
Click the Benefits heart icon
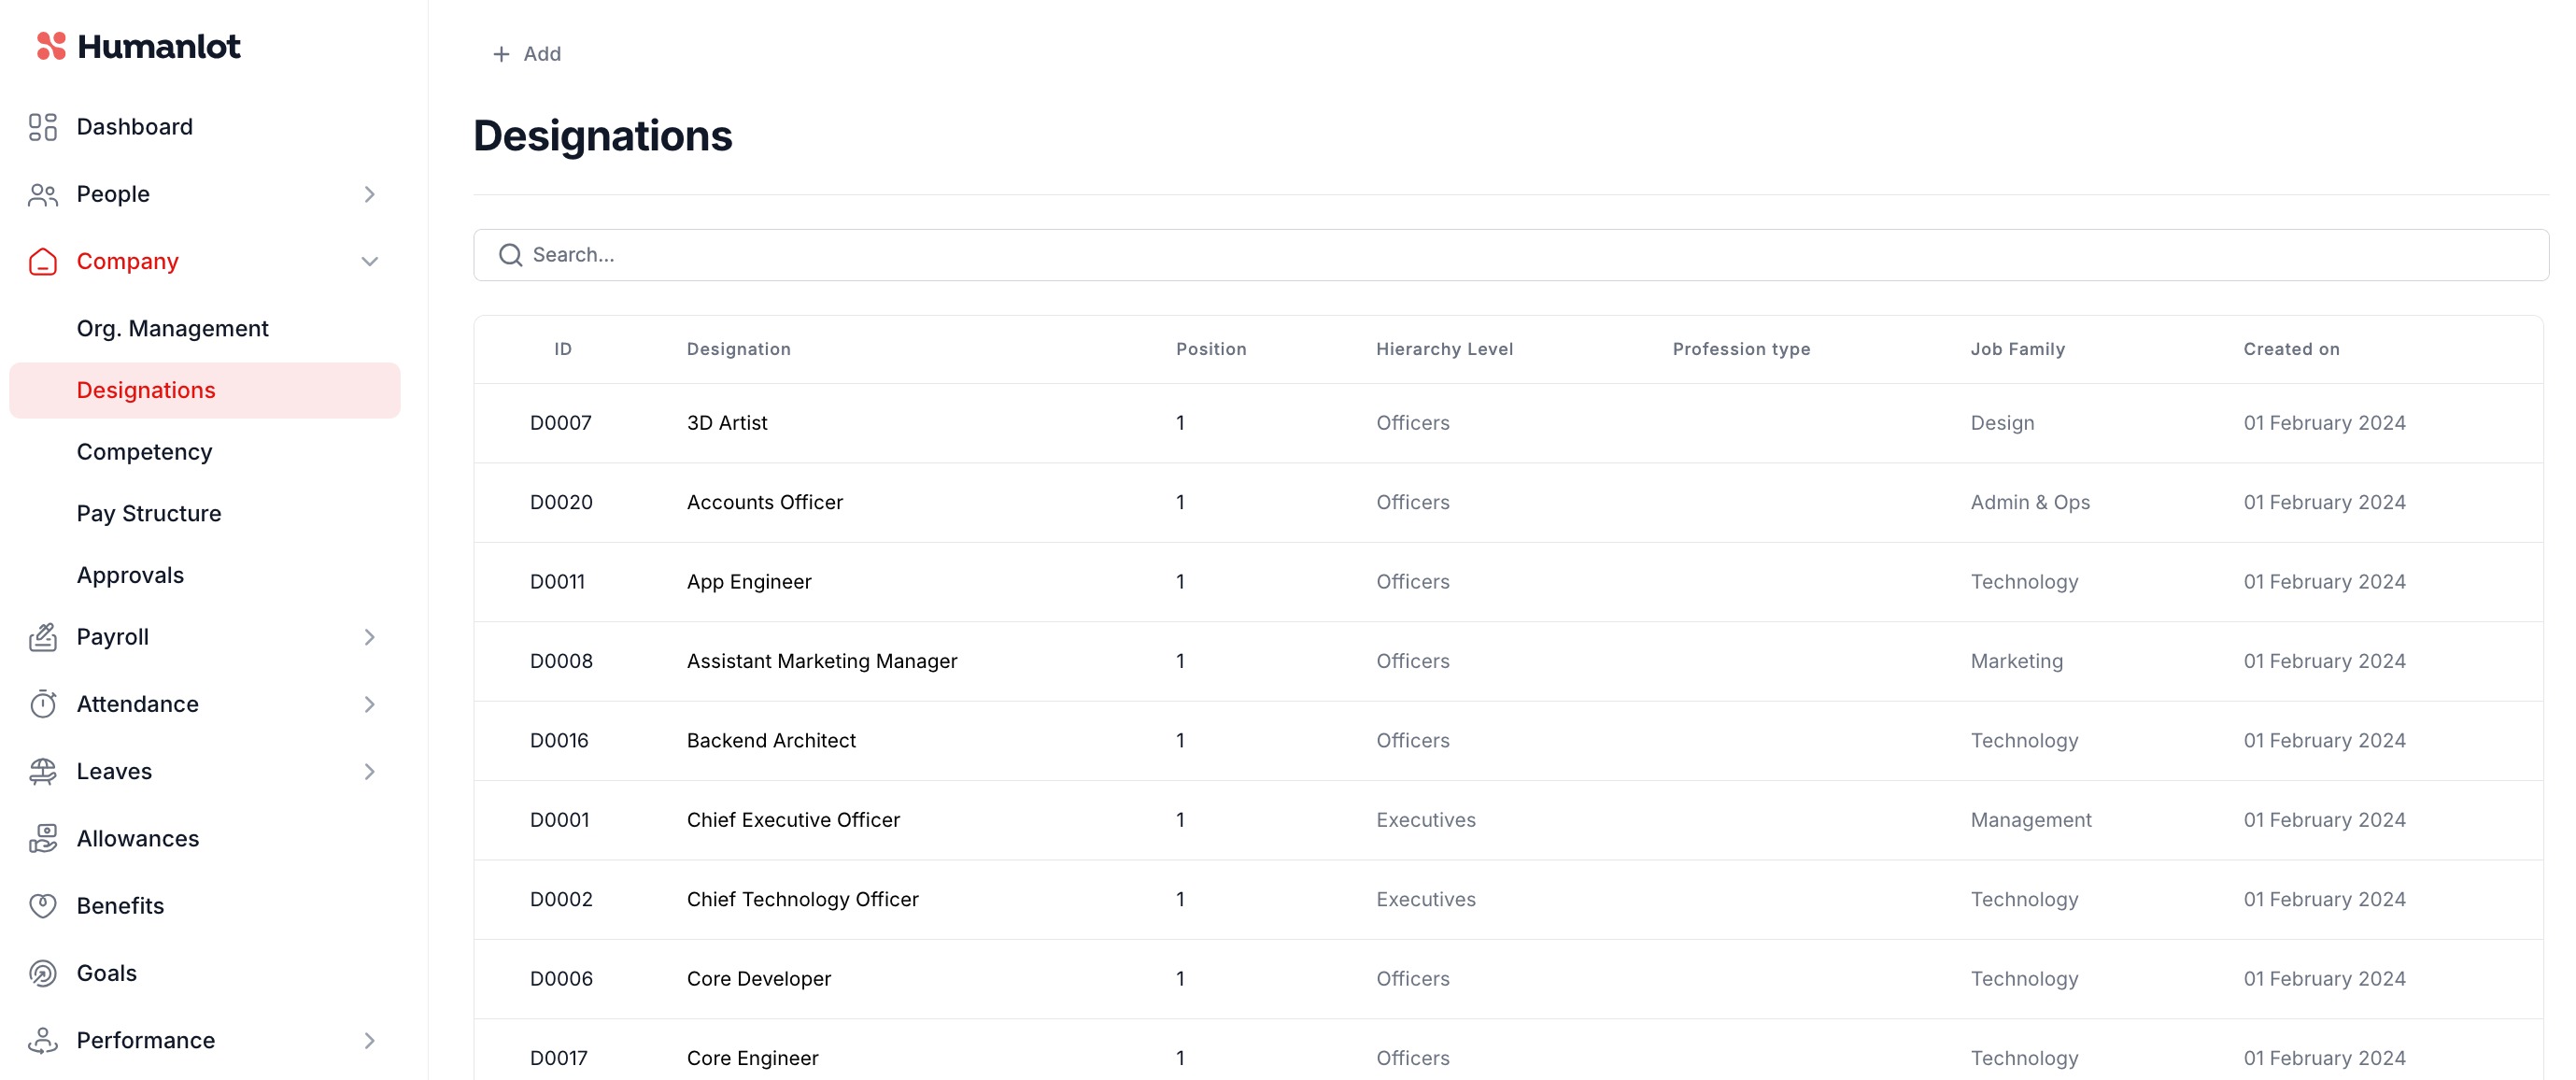coord(42,905)
